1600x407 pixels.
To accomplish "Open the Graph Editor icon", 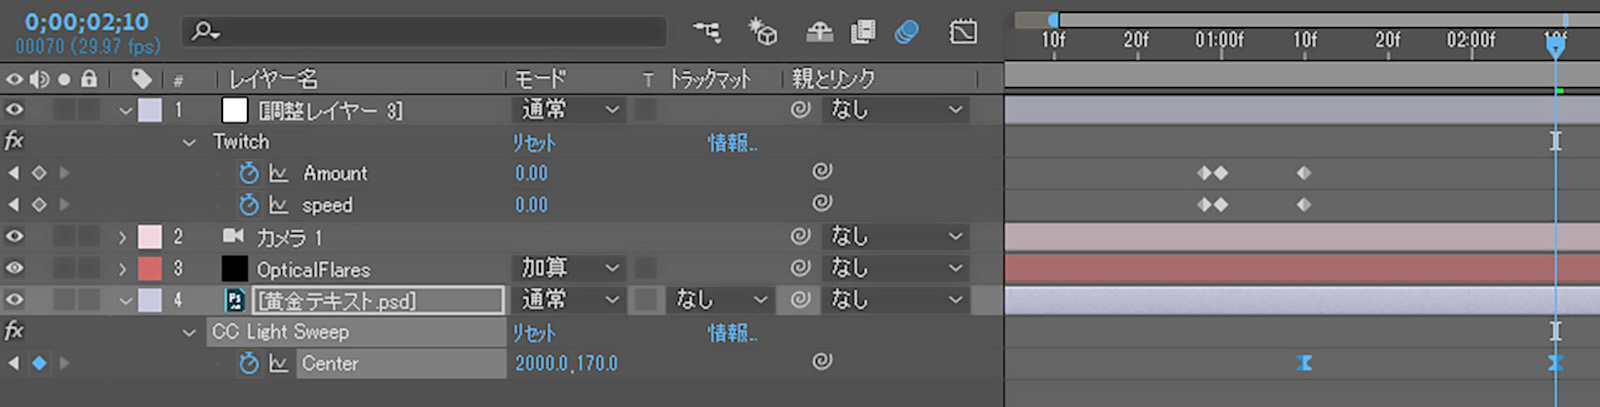I will tap(963, 32).
